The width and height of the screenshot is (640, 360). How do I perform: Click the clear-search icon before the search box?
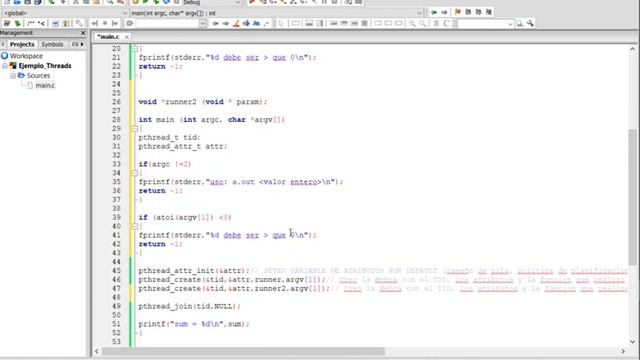(x=129, y=23)
